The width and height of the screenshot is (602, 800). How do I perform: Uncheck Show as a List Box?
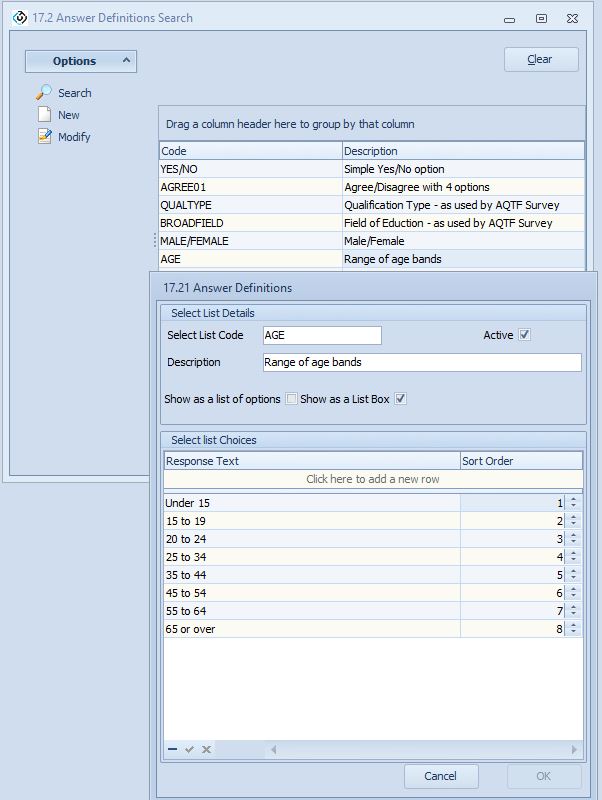[x=401, y=399]
